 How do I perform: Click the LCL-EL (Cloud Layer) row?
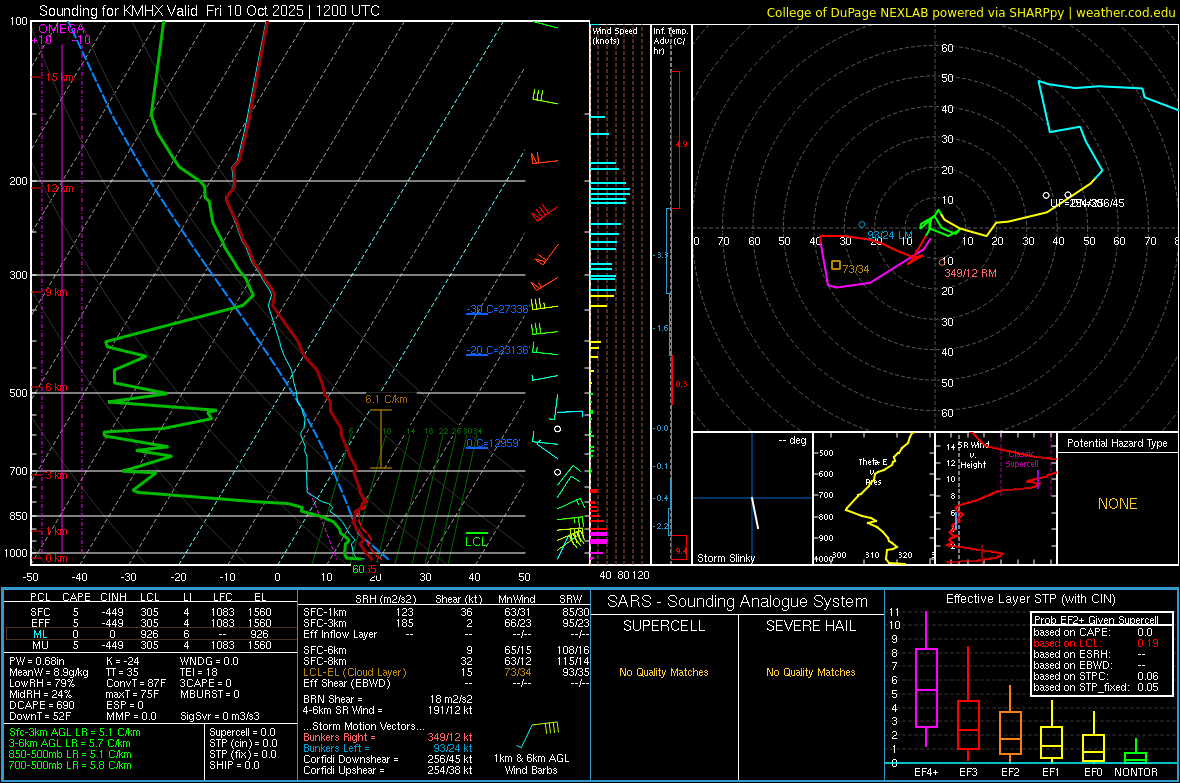(446, 672)
